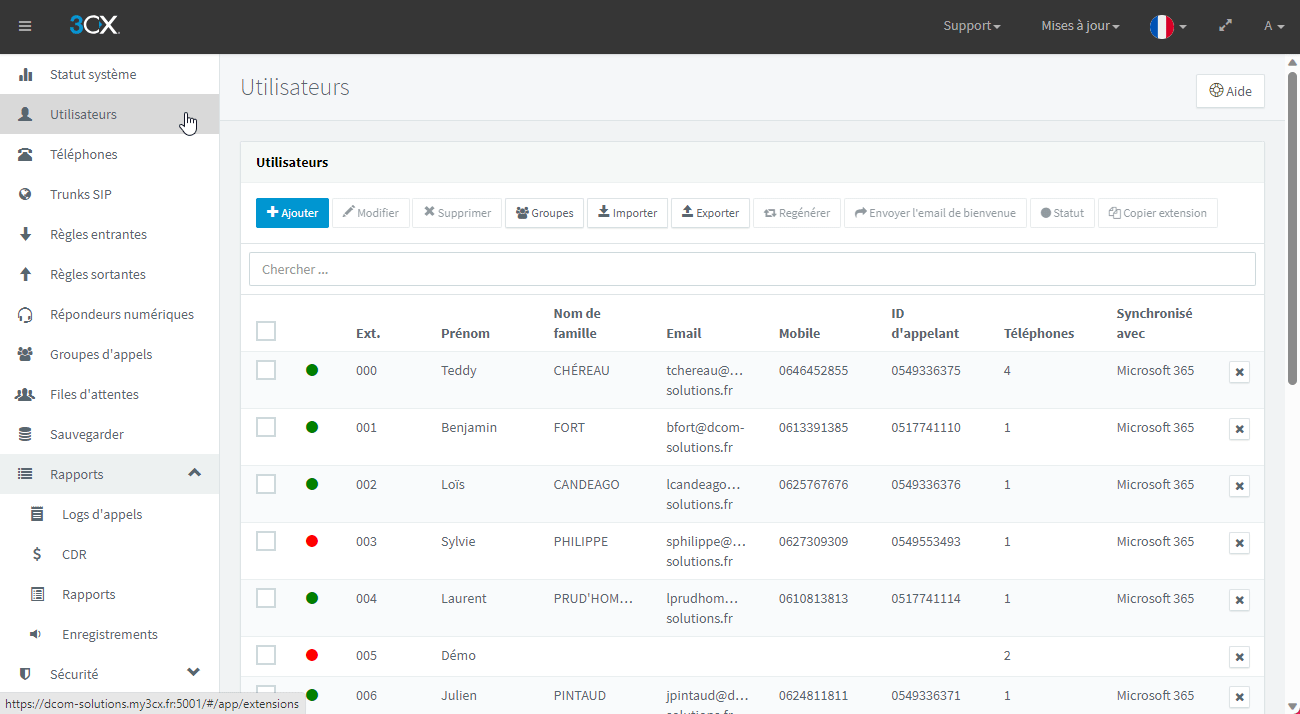Click the X icon on Laurent's row
Screen dimensions: 1300x714
tap(1239, 600)
